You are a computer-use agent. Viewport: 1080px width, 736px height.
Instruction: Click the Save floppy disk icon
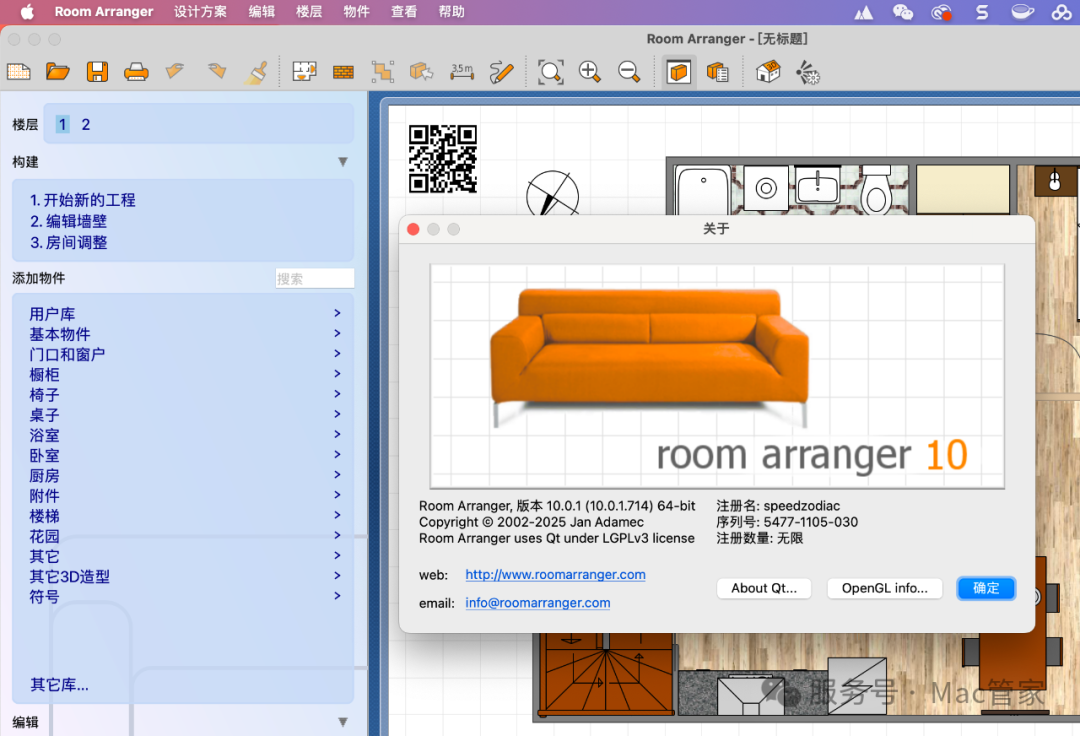(97, 71)
